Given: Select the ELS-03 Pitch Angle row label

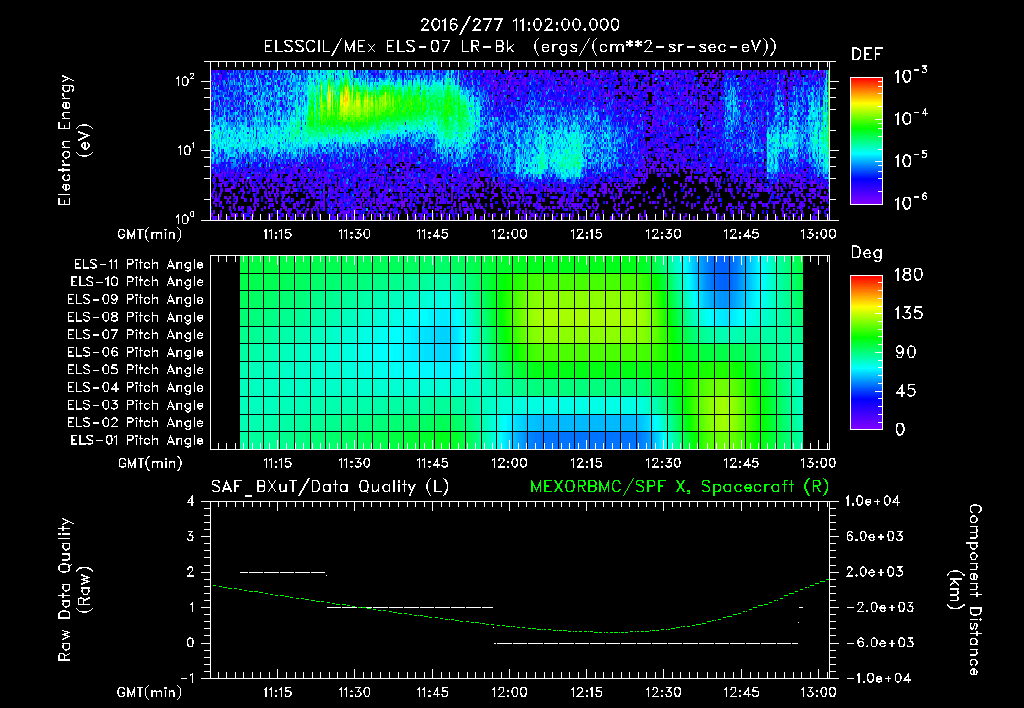Looking at the screenshot, I should 135,405.
